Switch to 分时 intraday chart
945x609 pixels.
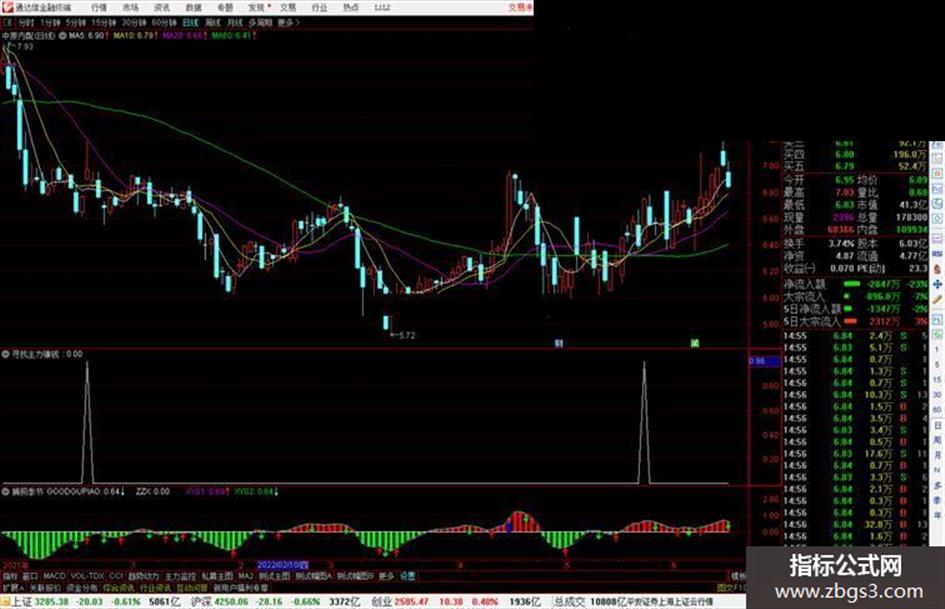[25, 22]
